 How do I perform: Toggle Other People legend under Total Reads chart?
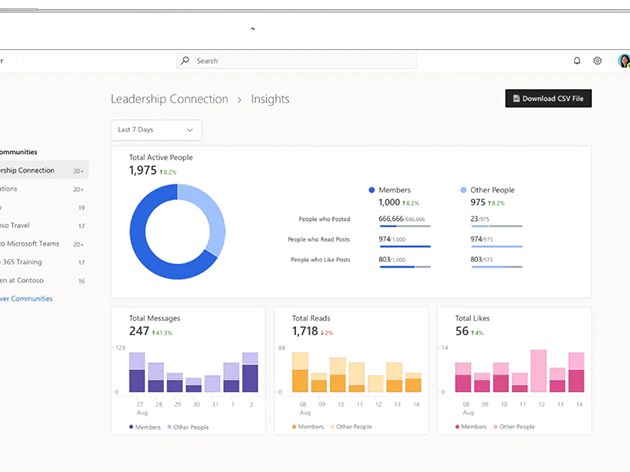click(x=348, y=427)
